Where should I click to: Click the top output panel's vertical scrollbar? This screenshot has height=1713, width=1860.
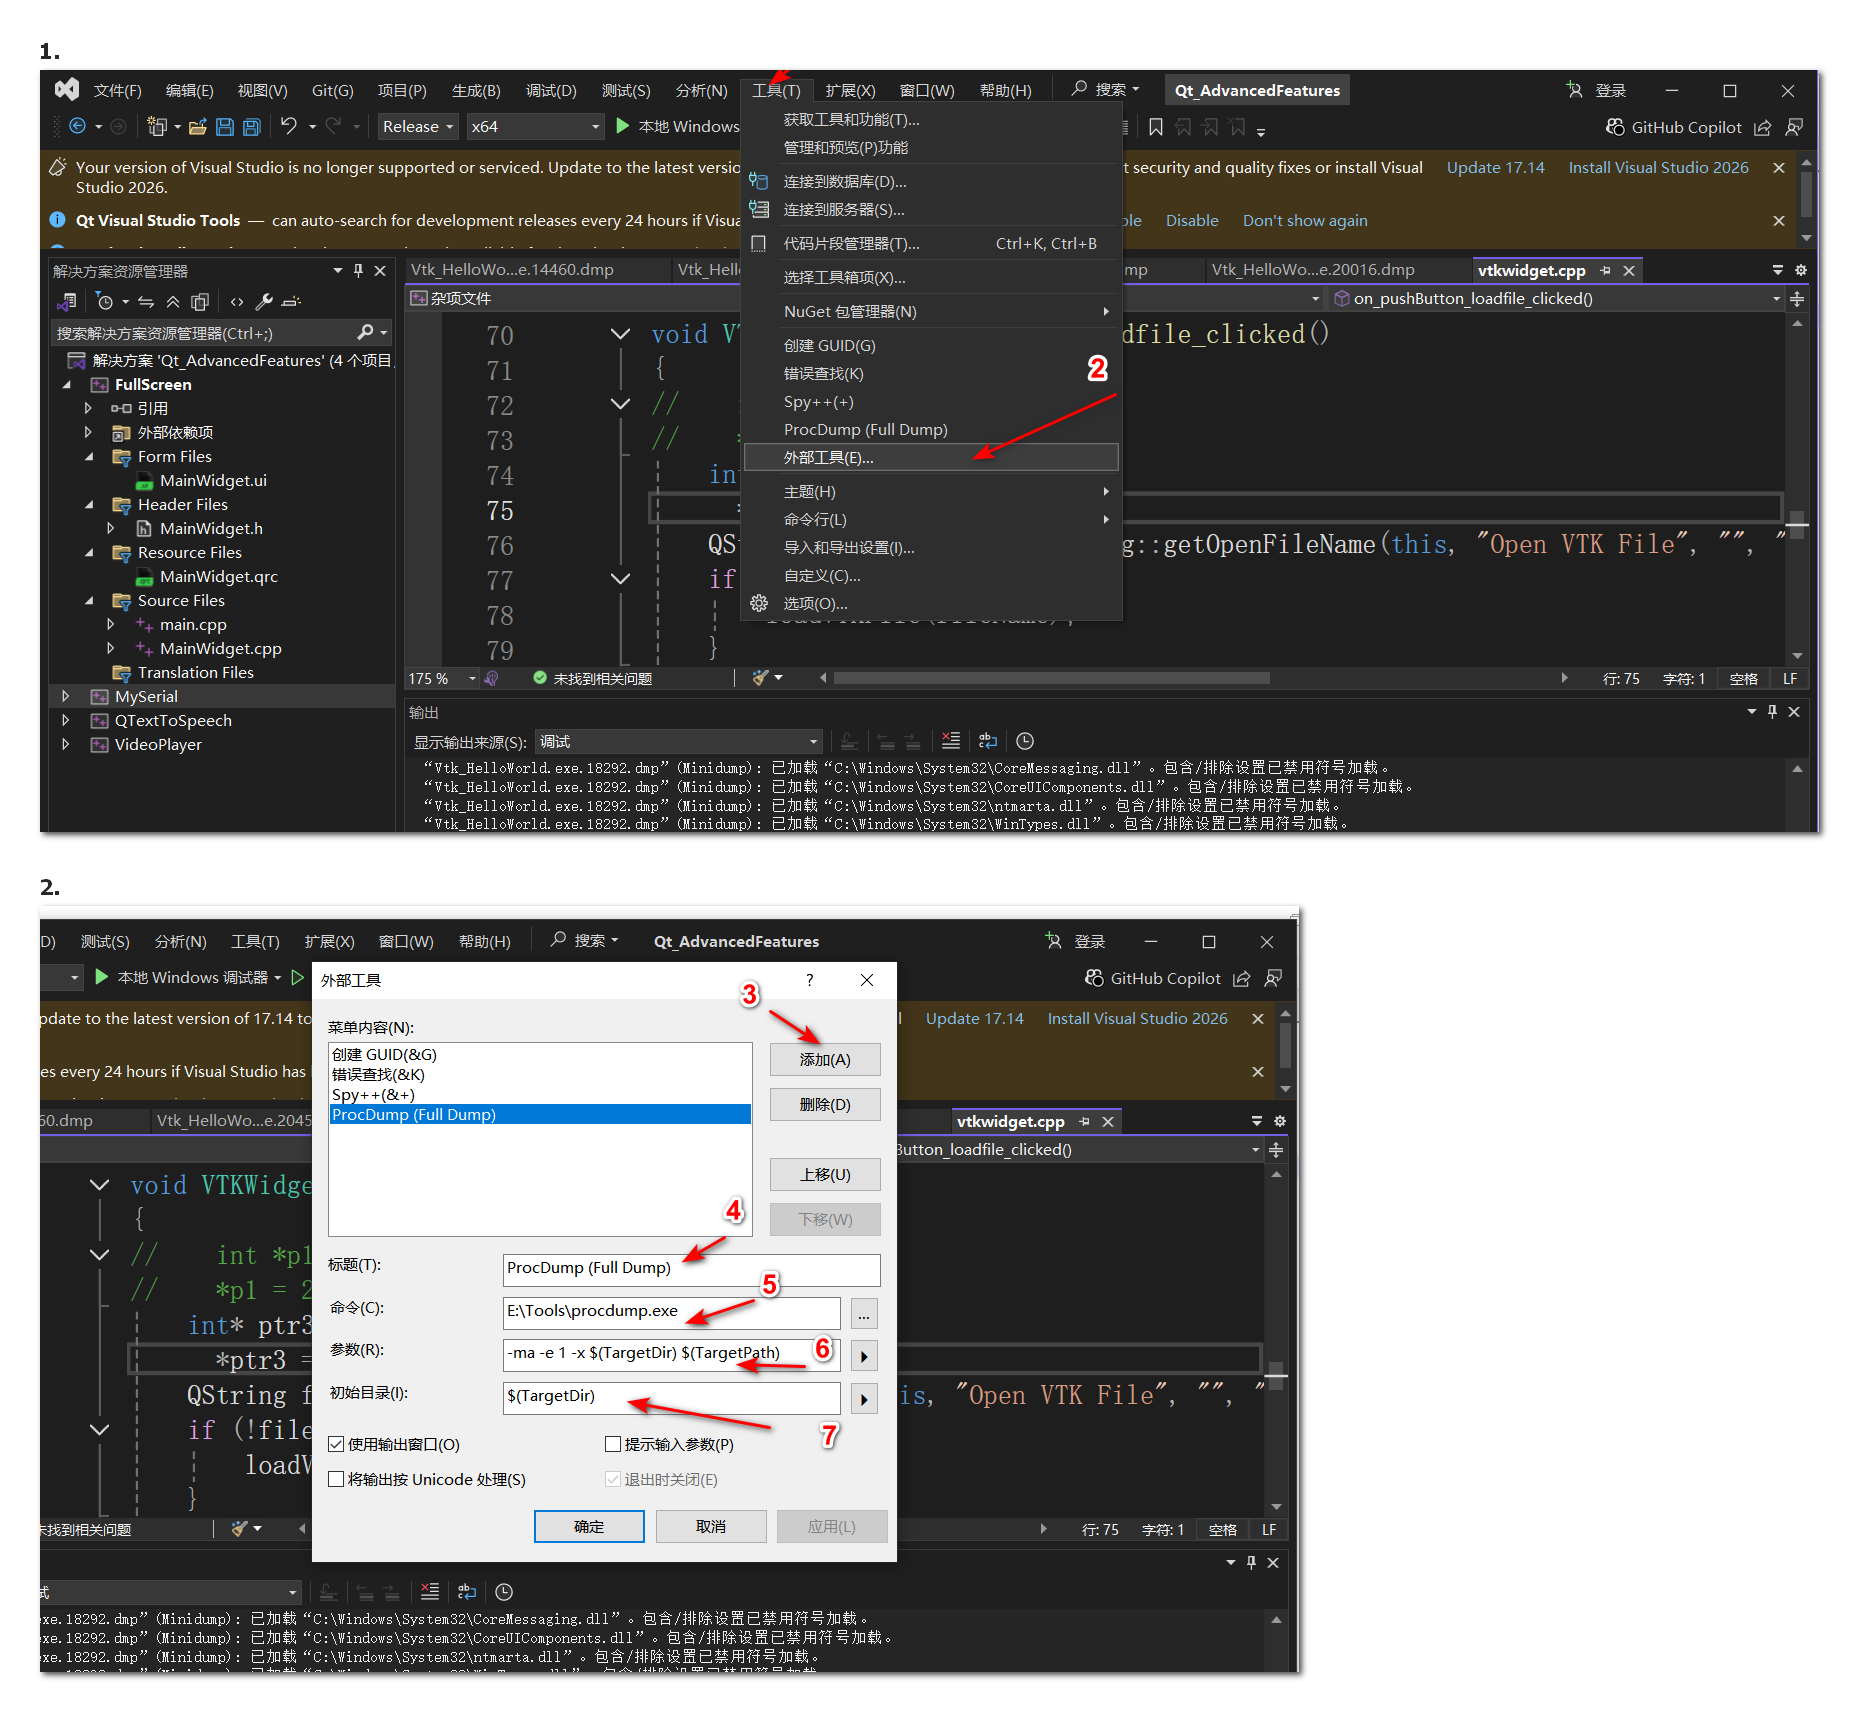[1797, 796]
